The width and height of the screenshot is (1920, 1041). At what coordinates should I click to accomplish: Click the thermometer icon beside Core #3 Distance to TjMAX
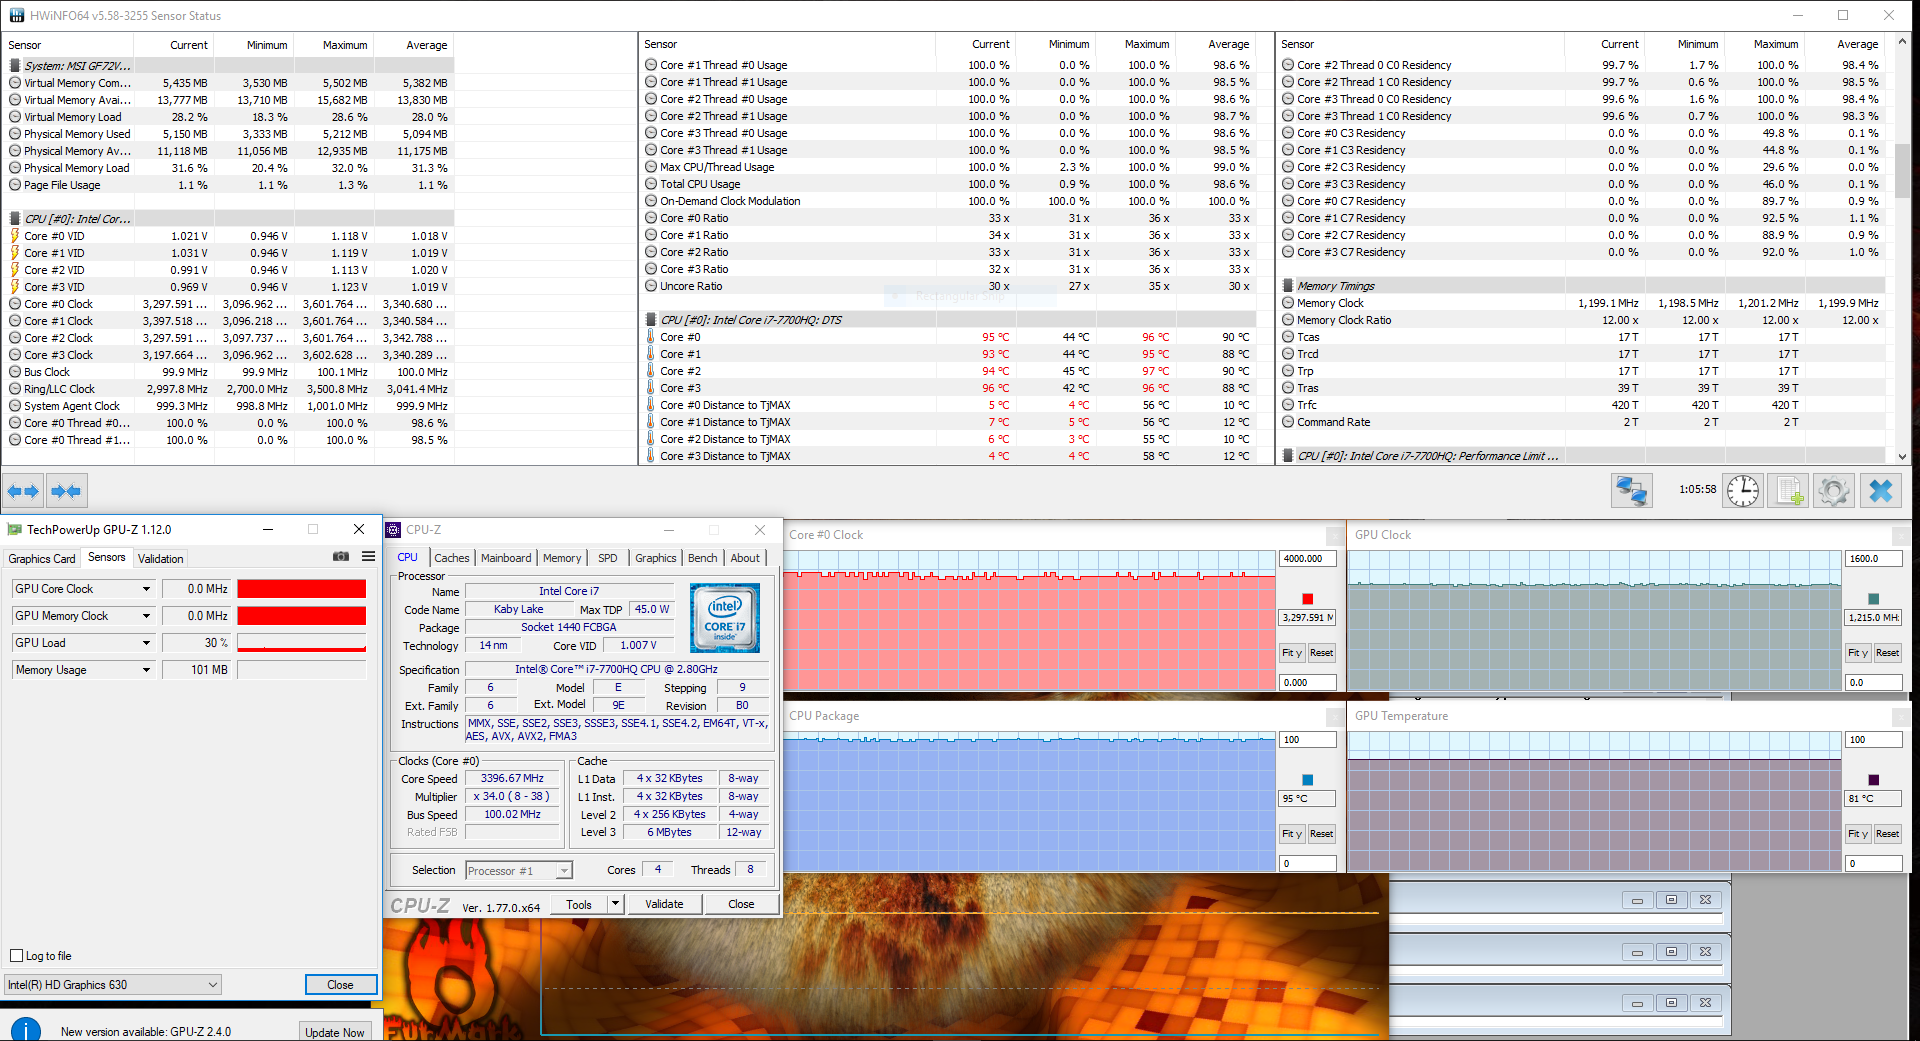pos(651,456)
